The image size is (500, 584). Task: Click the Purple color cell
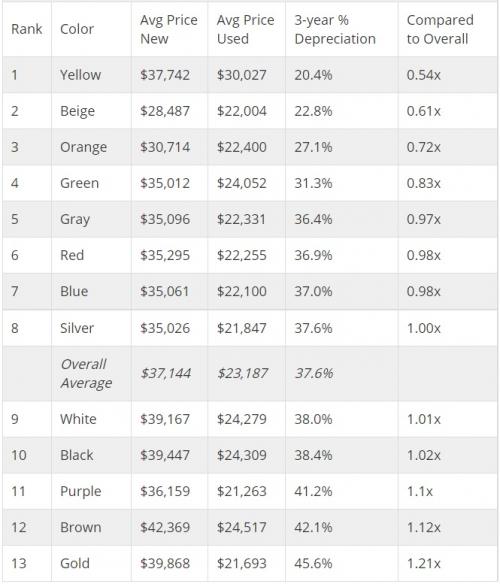click(x=80, y=491)
